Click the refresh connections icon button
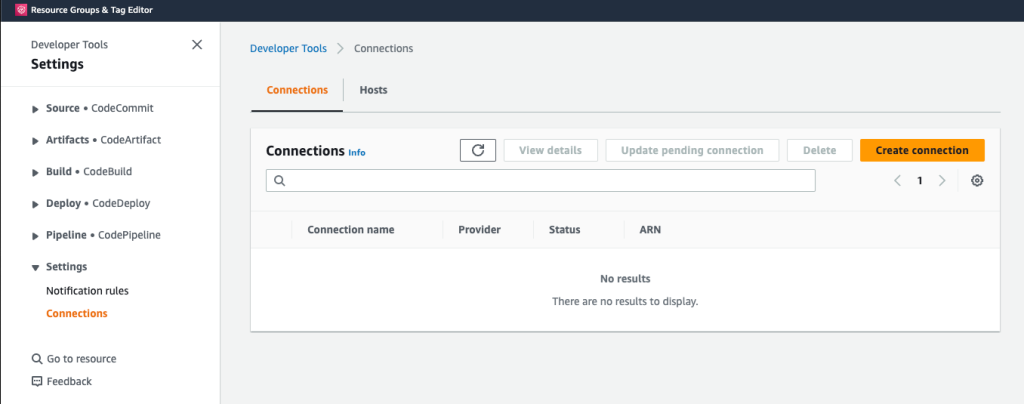 click(x=478, y=150)
